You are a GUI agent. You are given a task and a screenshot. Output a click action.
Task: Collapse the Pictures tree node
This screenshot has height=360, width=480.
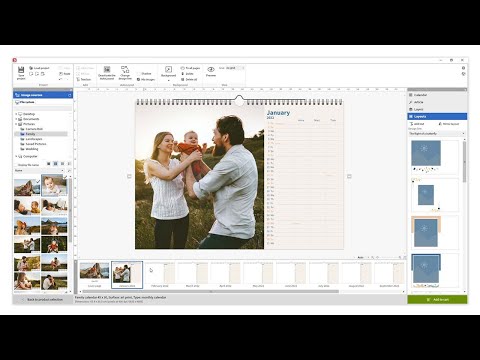(x=16, y=124)
